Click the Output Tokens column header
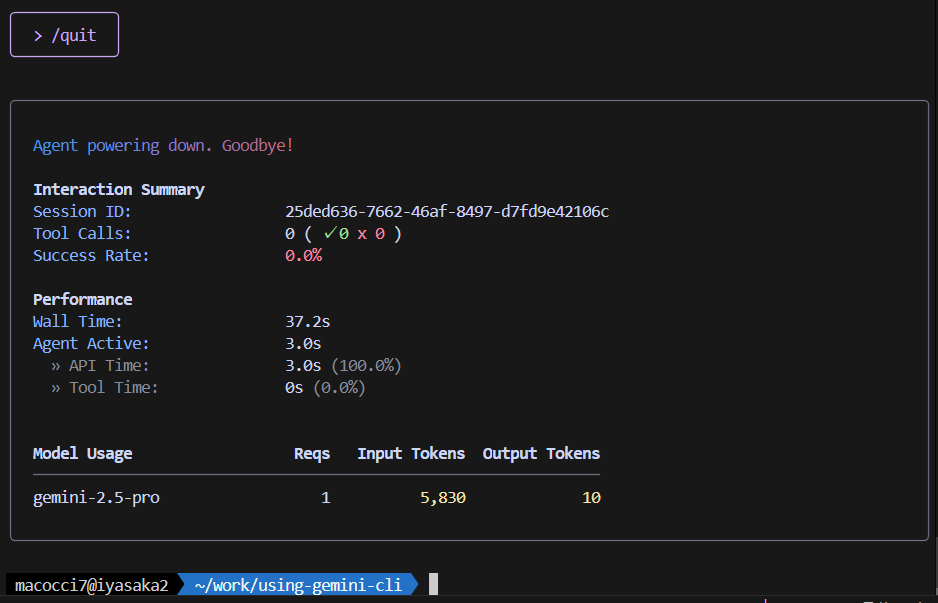 [x=541, y=454]
